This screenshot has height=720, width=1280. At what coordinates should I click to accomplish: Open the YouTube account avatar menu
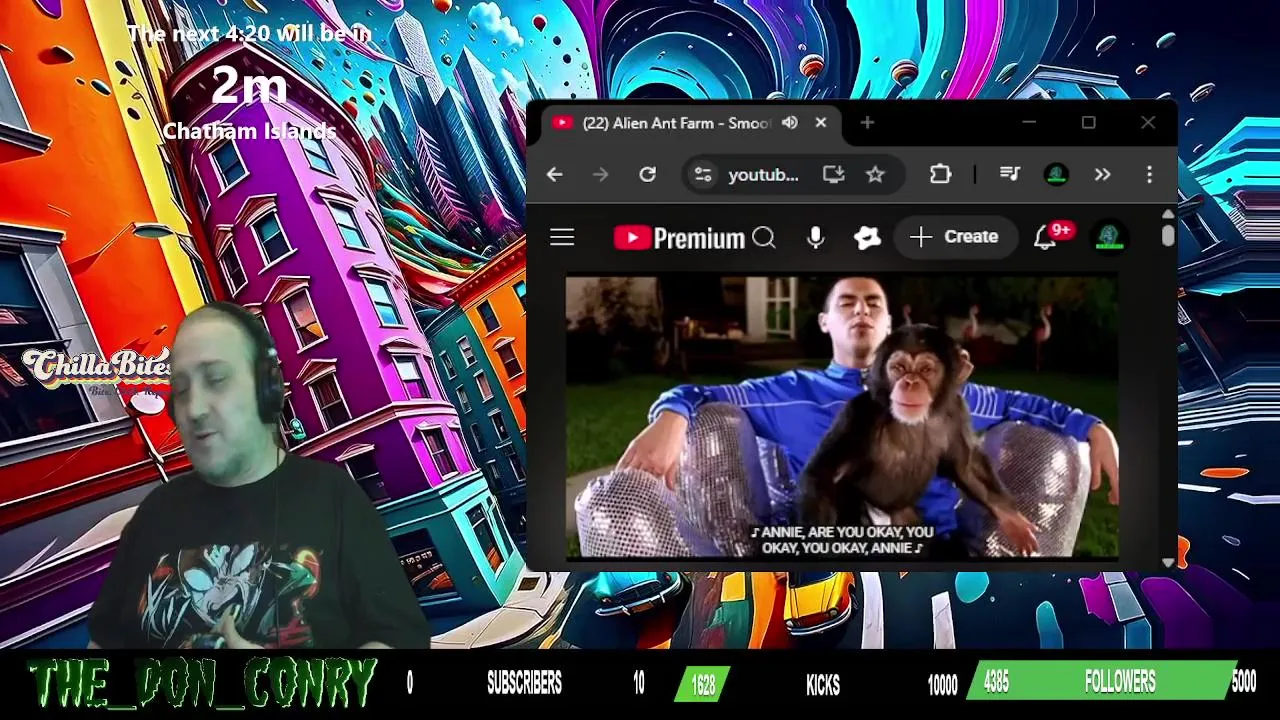pos(1108,237)
